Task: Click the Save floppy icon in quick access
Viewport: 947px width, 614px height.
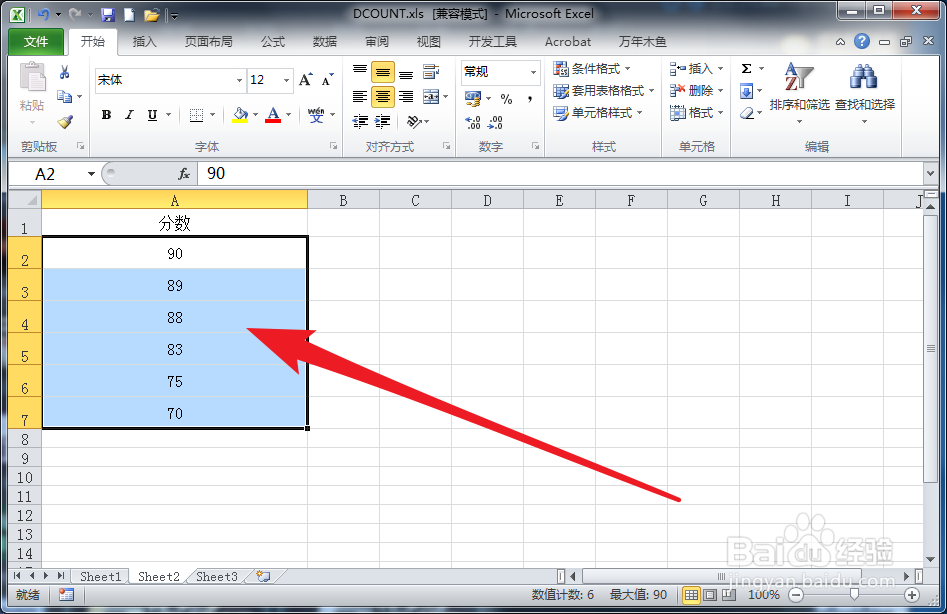Action: pos(108,14)
